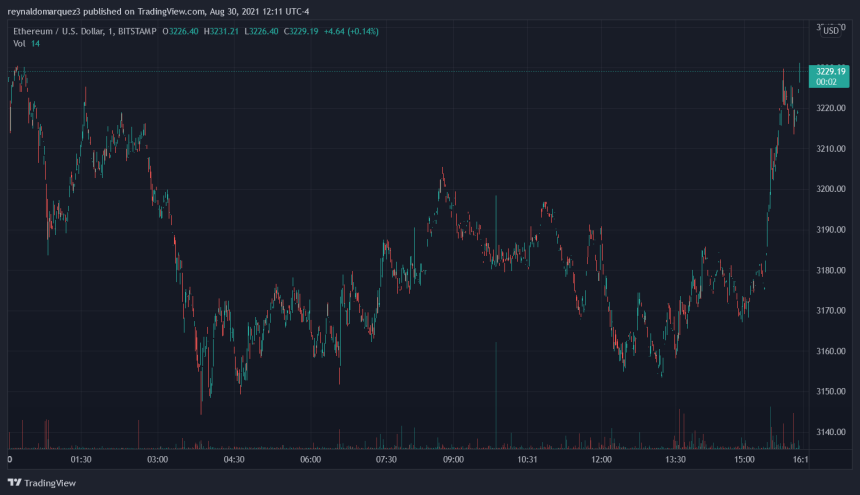Viewport: 860px width, 495px height.
Task: Select the current price tag 3229.19
Action: 831,71
